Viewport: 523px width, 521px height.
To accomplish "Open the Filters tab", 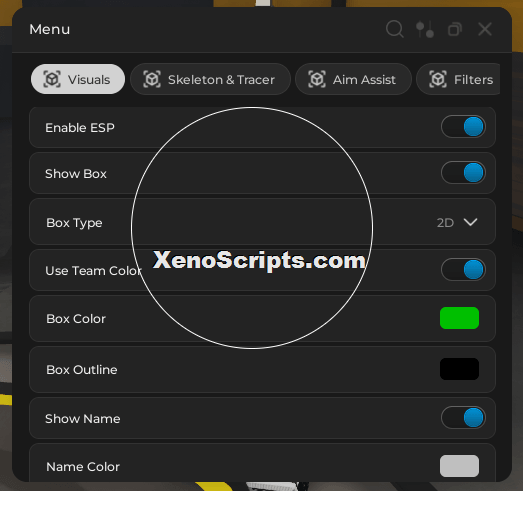I will (x=458, y=79).
